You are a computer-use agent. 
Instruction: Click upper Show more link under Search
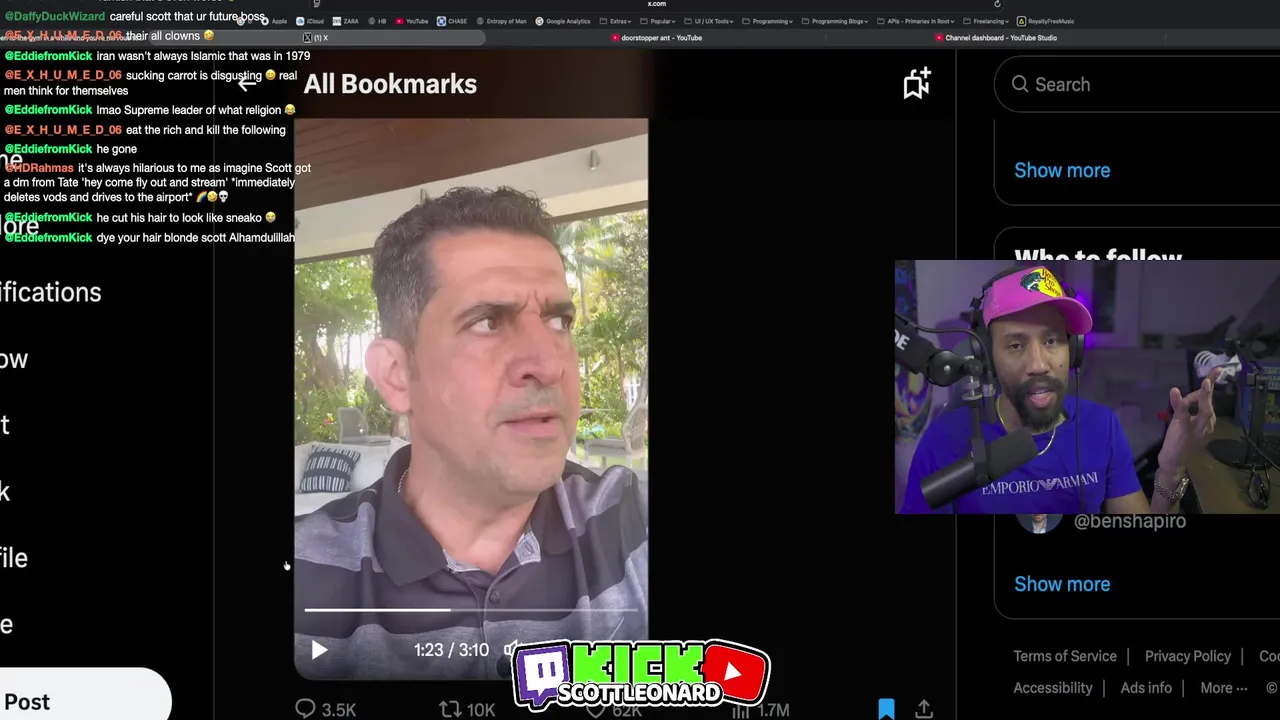pos(1062,170)
